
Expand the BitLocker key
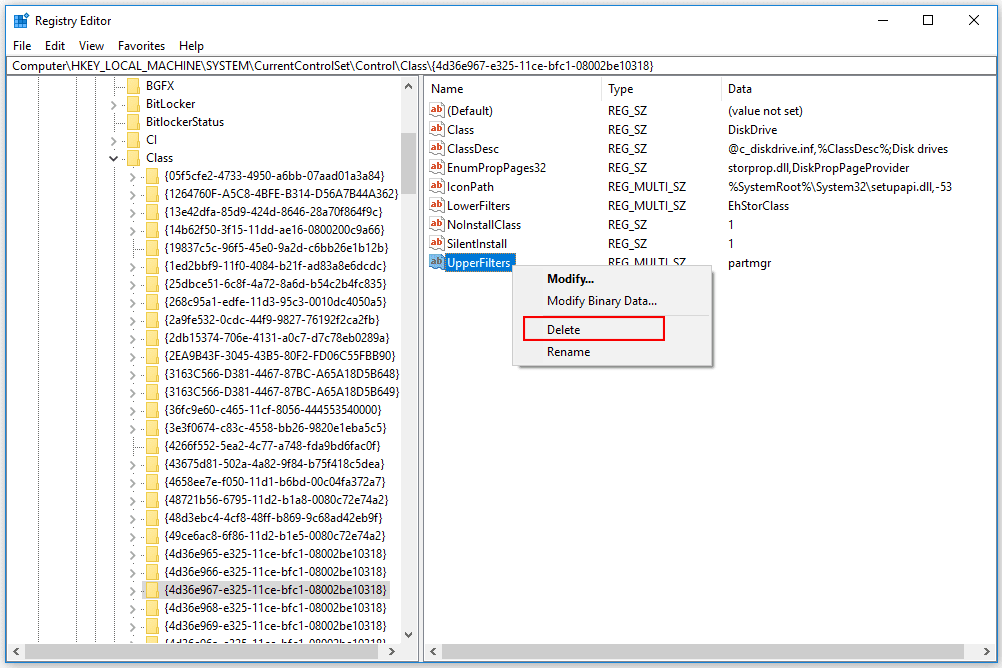tap(114, 104)
